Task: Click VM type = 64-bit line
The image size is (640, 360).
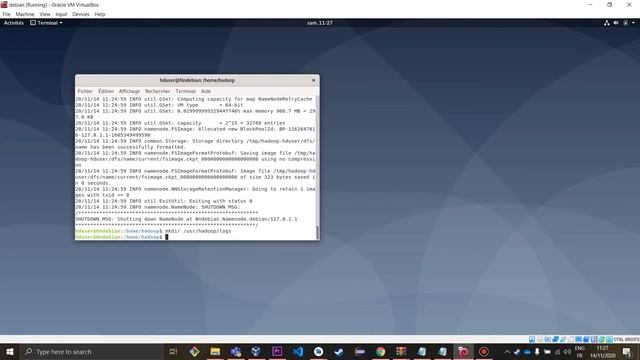Action: click(x=159, y=105)
